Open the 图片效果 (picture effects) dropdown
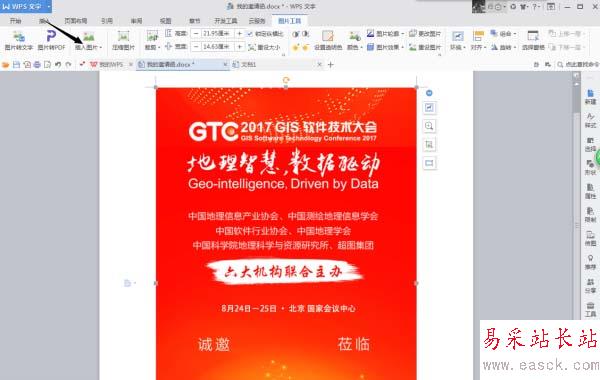Image resolution: width=600 pixels, height=380 pixels. click(385, 47)
